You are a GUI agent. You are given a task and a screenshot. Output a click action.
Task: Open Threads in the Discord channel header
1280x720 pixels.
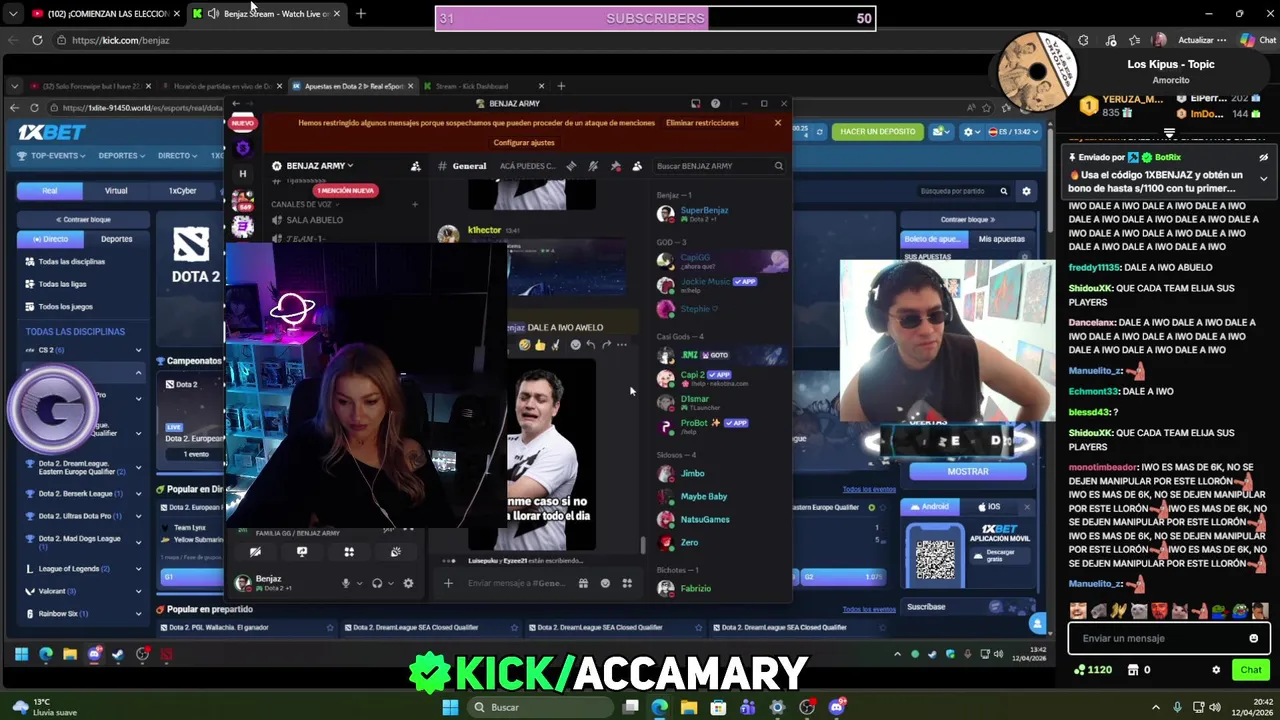click(571, 166)
